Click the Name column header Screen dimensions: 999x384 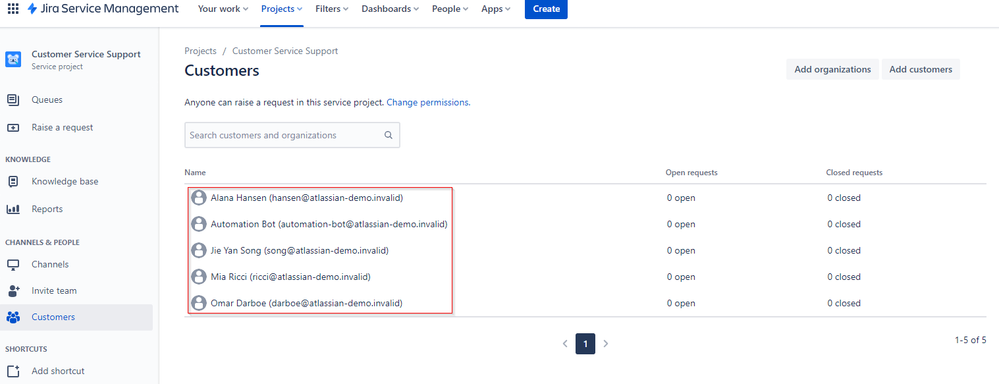[195, 173]
